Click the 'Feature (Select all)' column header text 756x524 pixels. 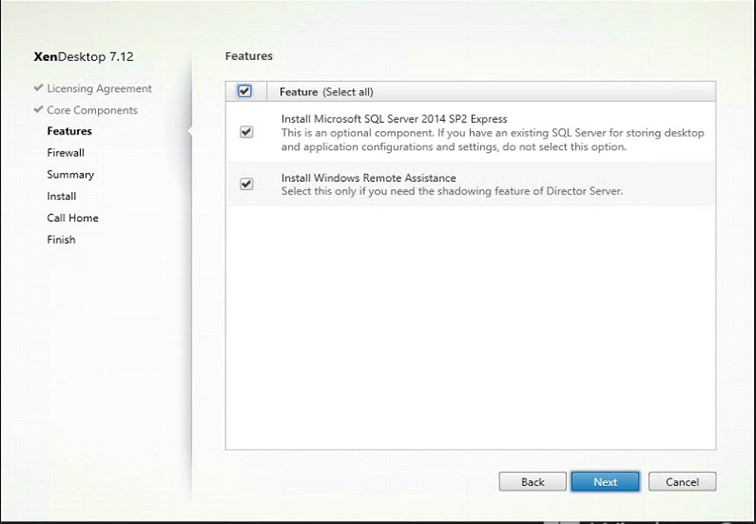(326, 92)
